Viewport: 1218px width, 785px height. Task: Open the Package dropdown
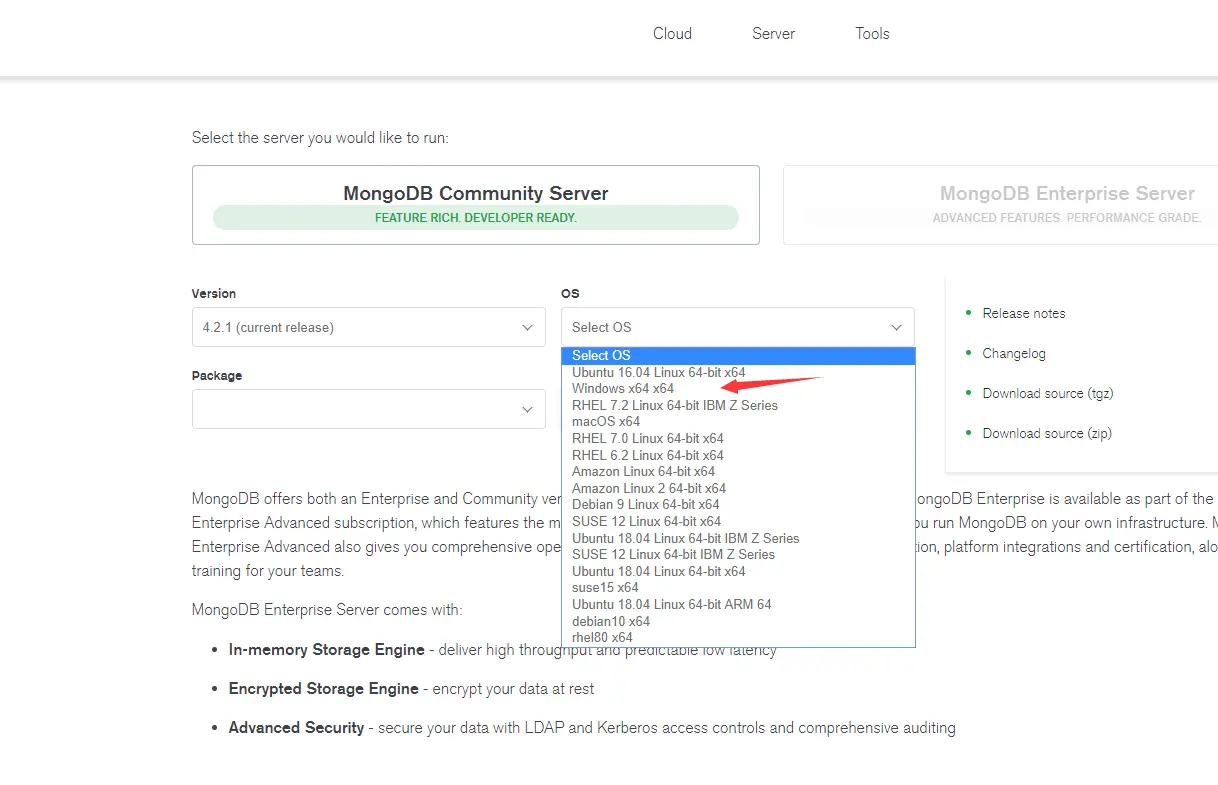(368, 409)
